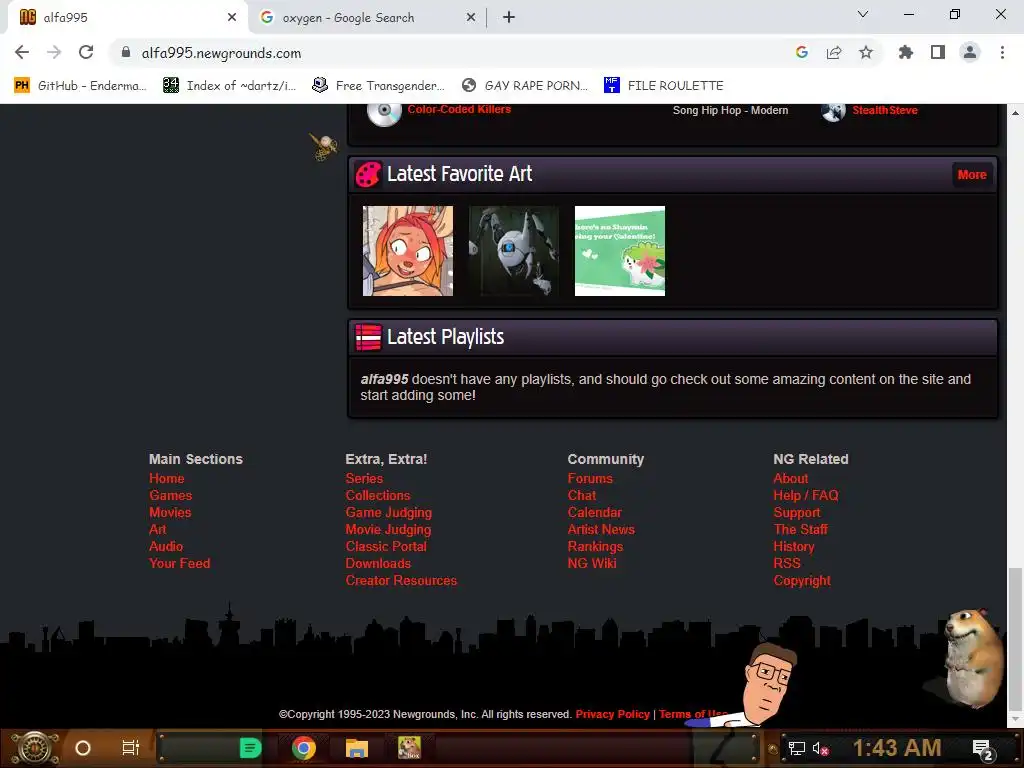Open the Privacy Policy link

613,714
